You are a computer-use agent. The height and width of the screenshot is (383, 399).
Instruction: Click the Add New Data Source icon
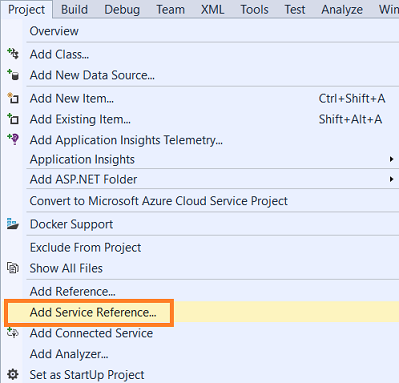coord(13,75)
